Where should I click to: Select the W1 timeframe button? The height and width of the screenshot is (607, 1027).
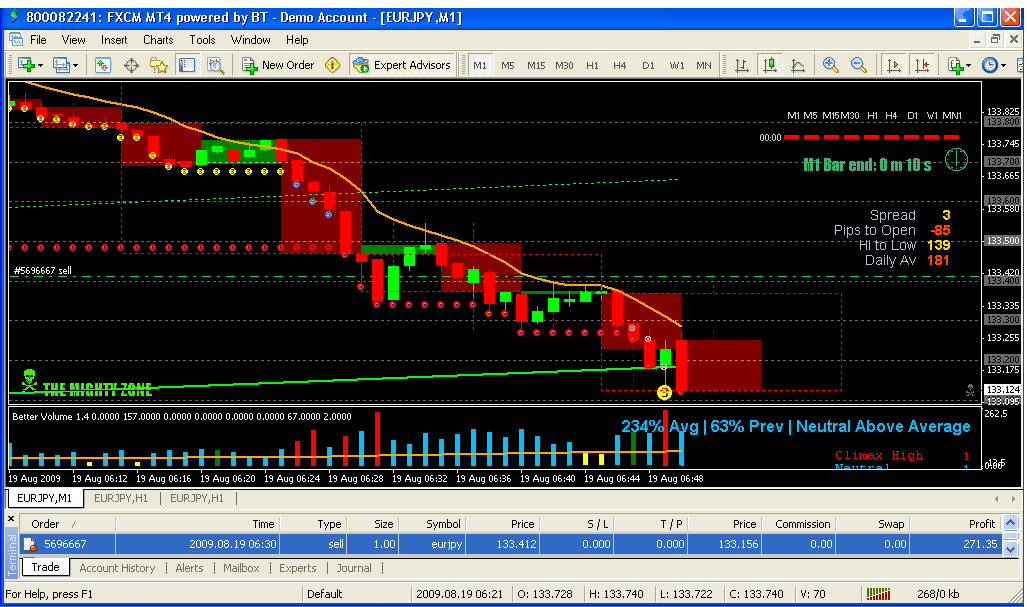point(677,65)
